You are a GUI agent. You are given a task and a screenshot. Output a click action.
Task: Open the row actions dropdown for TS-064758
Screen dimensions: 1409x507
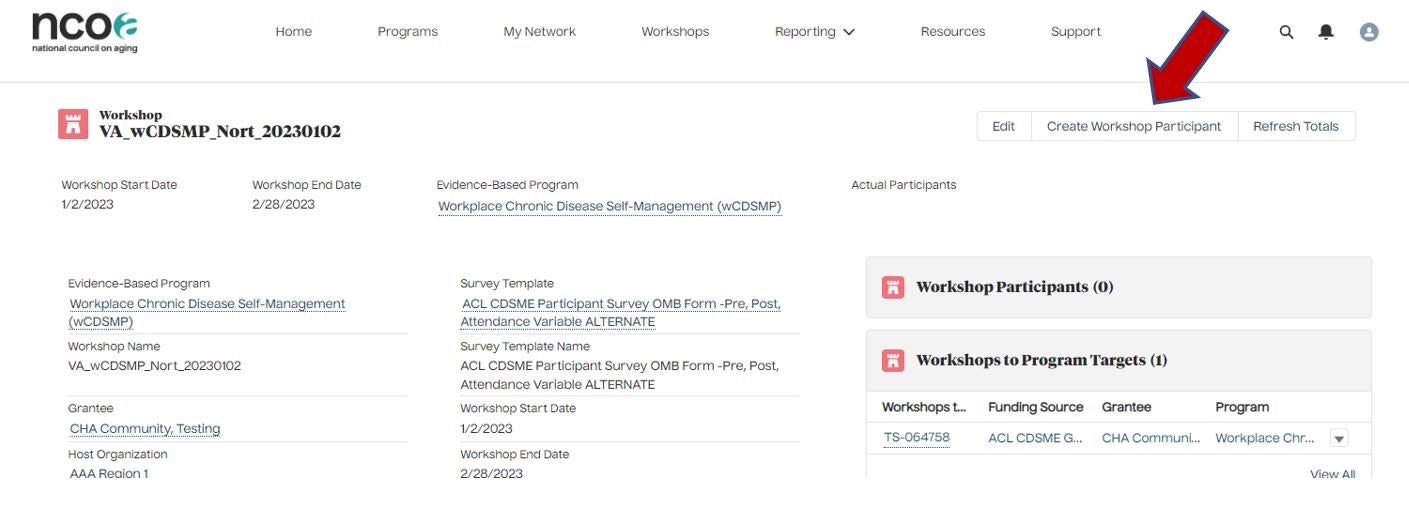coord(1339,438)
